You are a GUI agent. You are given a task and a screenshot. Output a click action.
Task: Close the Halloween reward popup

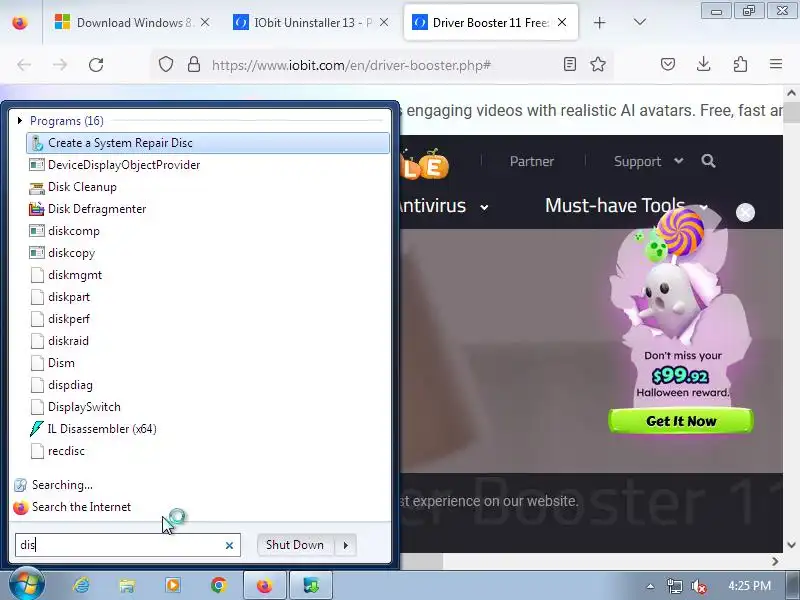click(745, 212)
